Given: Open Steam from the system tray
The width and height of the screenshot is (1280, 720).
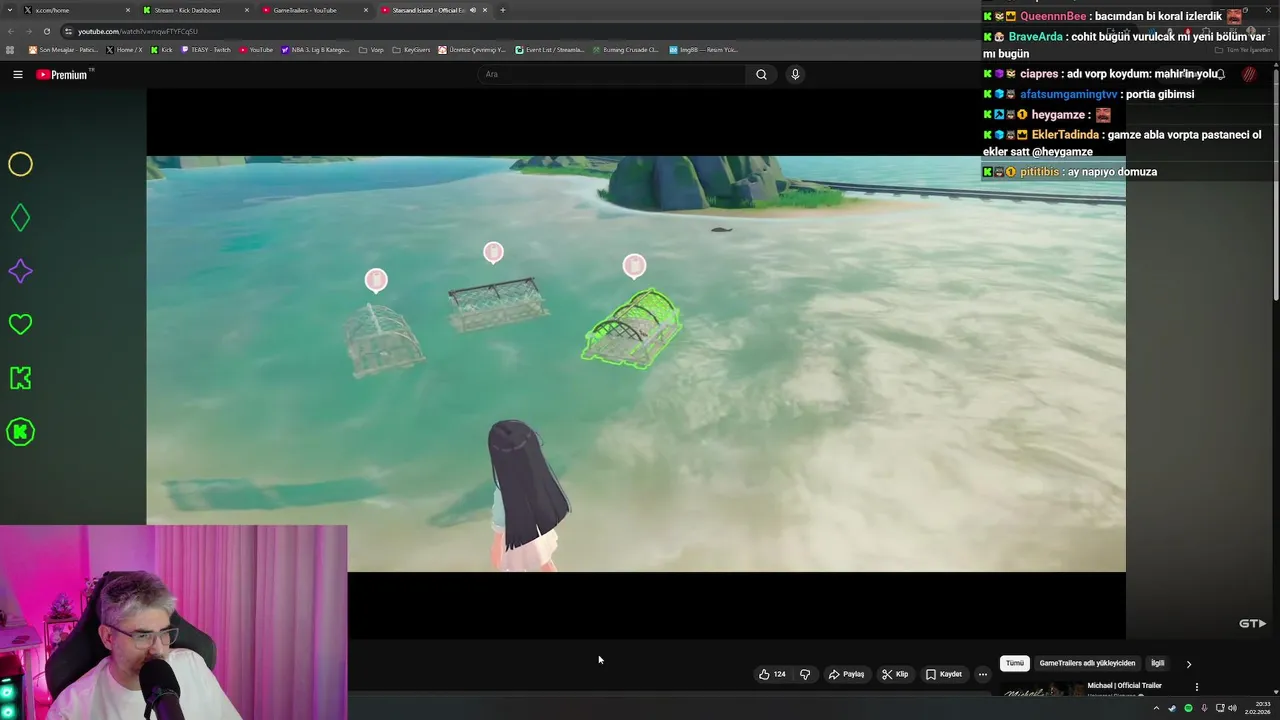Looking at the screenshot, I should click(x=1172, y=708).
